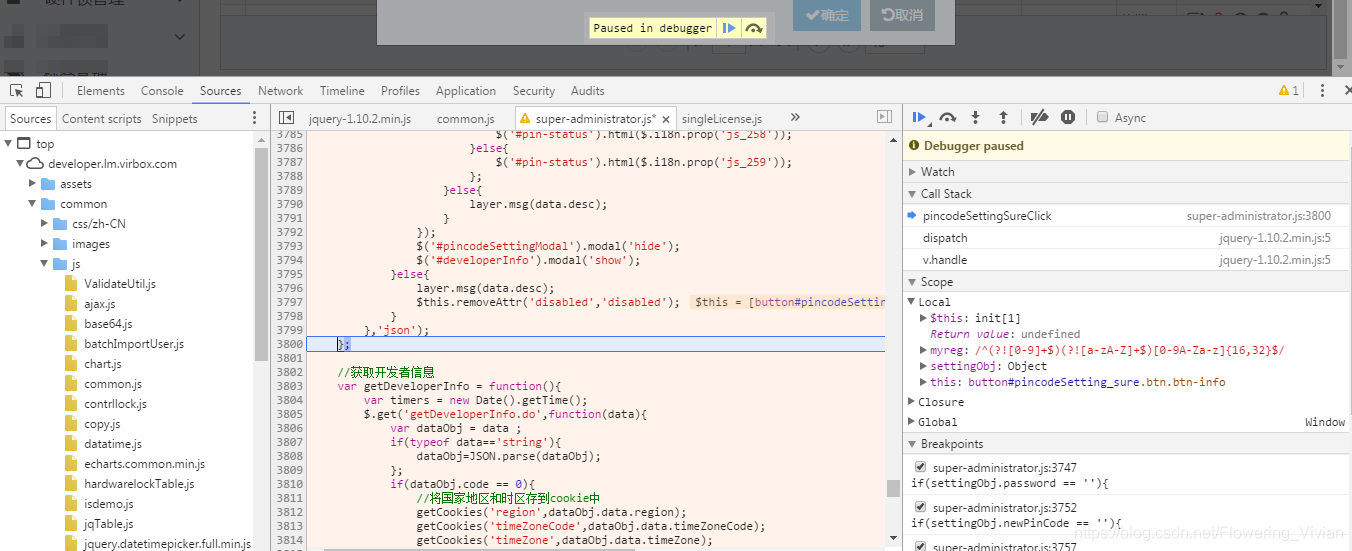1352x551 pixels.
Task: Expand the css/zh-CN folder
Action: [x=45, y=224]
